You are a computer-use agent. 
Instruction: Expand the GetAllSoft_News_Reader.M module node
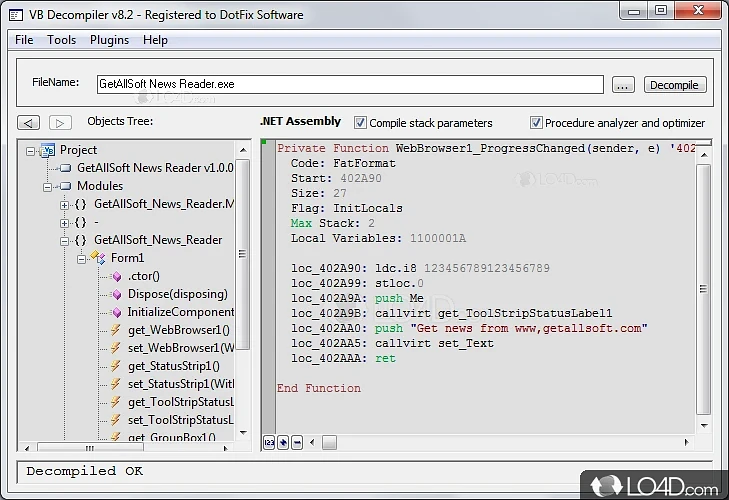pos(64,204)
